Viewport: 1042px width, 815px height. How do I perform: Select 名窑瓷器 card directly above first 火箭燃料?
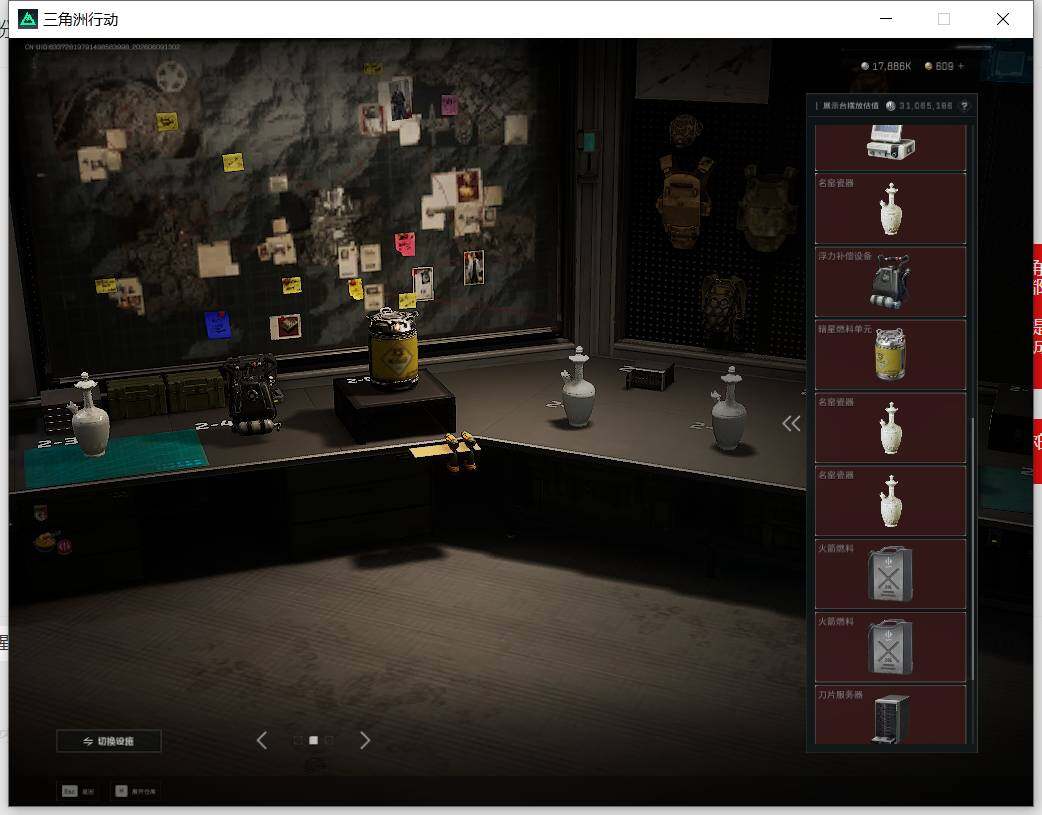(890, 501)
